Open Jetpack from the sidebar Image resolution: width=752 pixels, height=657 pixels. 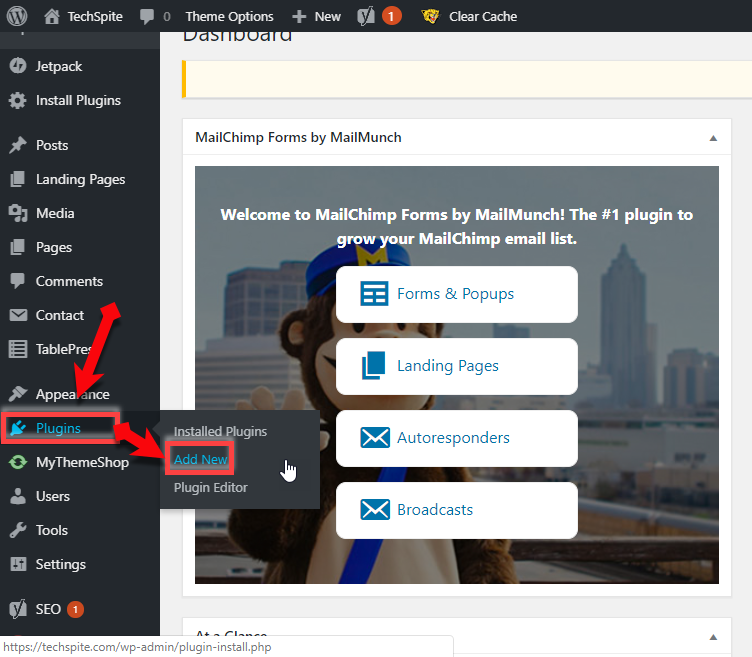(x=59, y=66)
